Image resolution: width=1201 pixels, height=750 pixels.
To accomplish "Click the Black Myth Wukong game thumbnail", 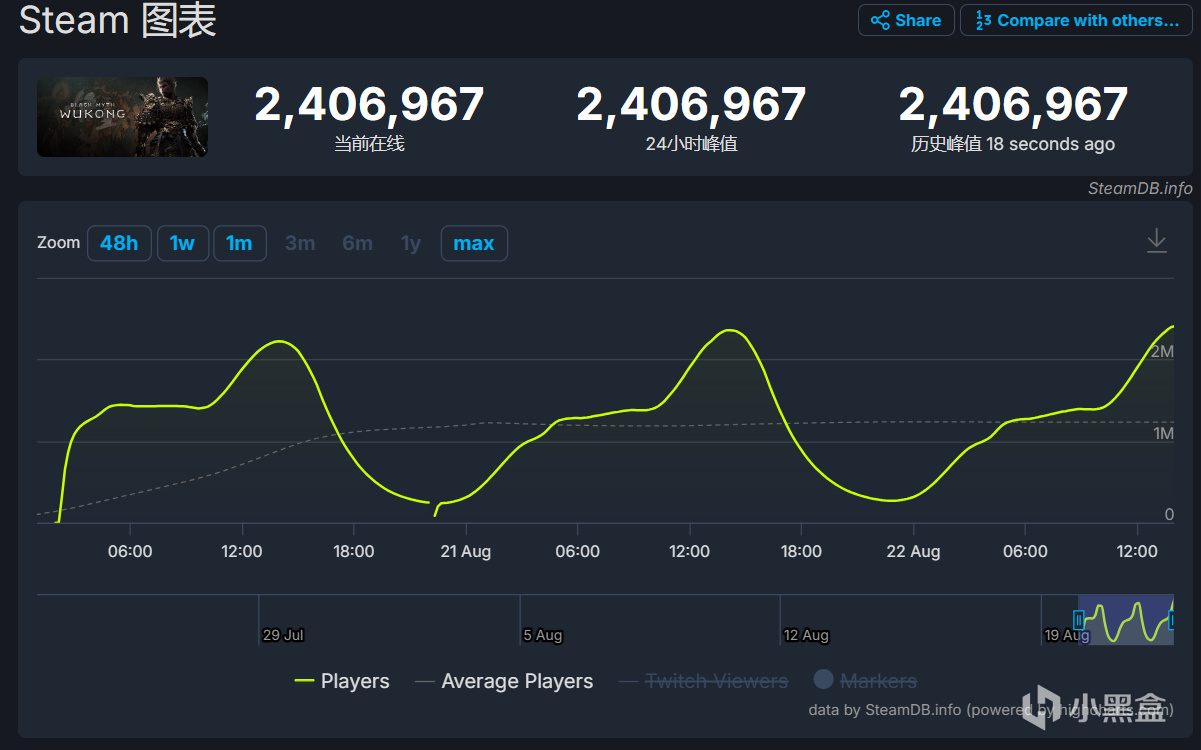I will [122, 117].
